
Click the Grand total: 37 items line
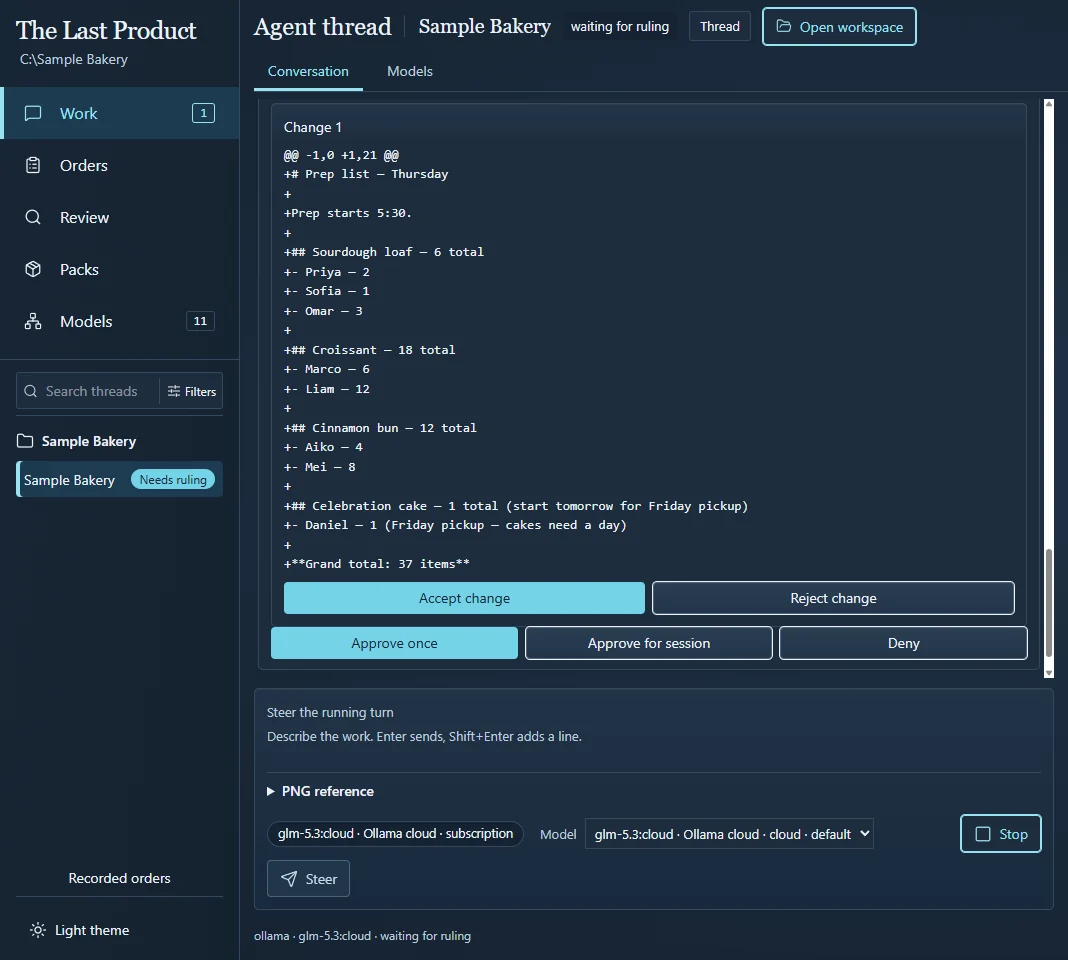pyautogui.click(x=377, y=564)
